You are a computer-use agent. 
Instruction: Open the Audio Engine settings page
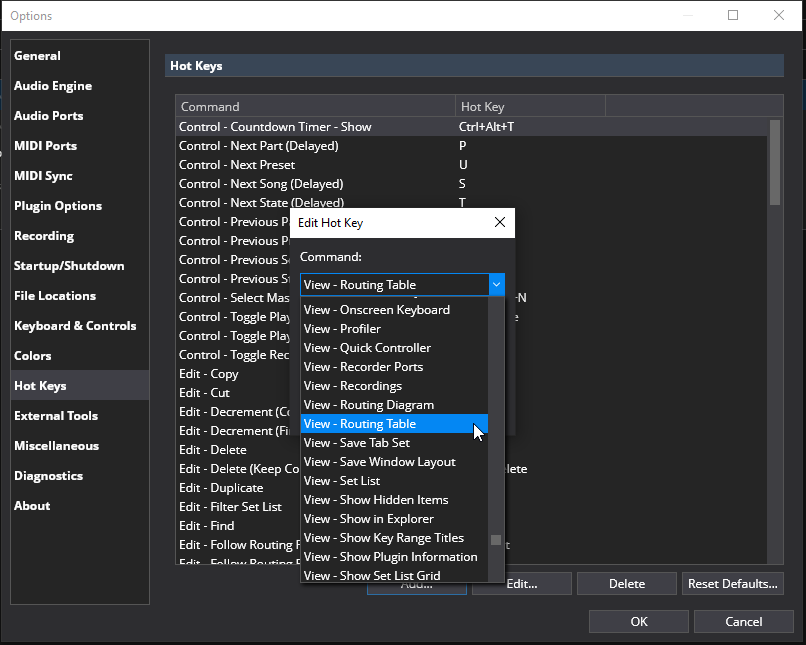pyautogui.click(x=53, y=86)
